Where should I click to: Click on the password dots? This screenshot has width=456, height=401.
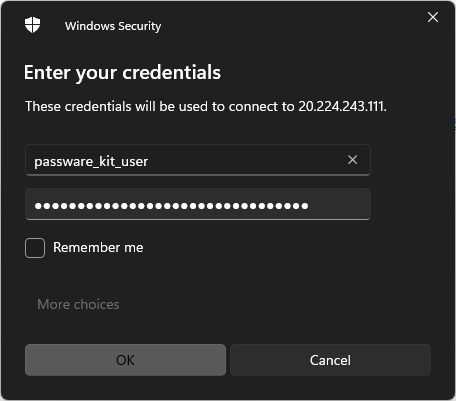tap(171, 206)
